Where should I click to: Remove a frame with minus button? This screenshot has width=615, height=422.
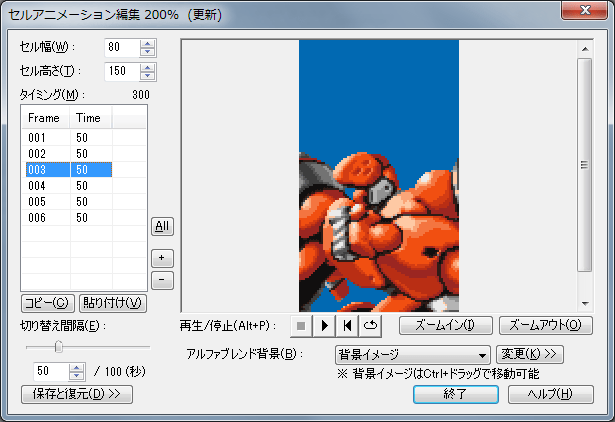pos(162,280)
